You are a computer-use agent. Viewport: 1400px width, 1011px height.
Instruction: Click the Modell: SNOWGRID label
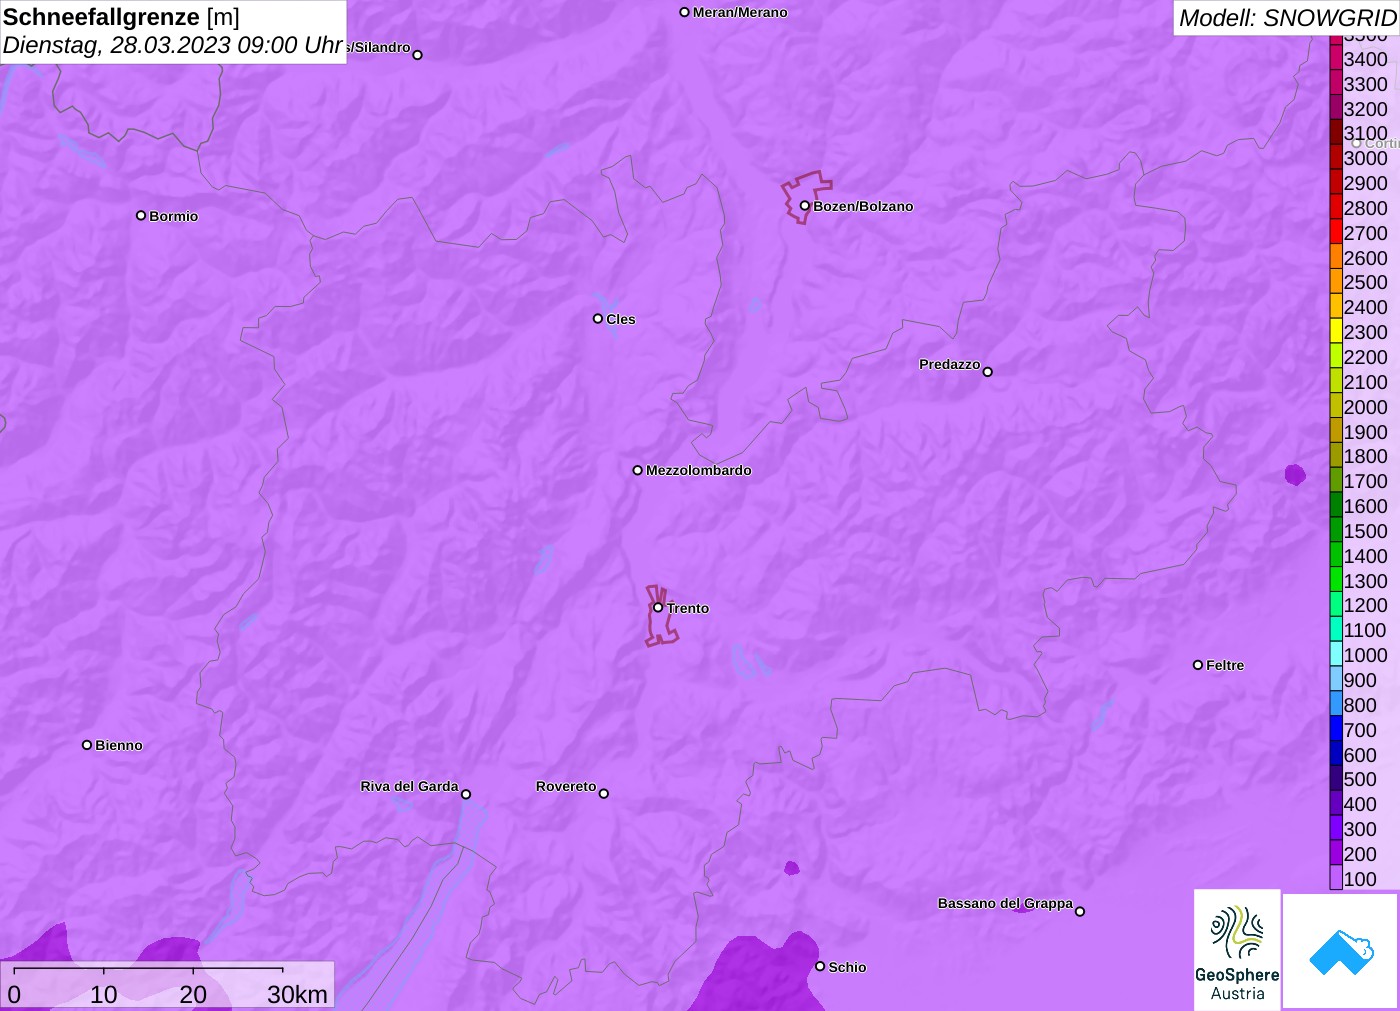tap(1288, 18)
